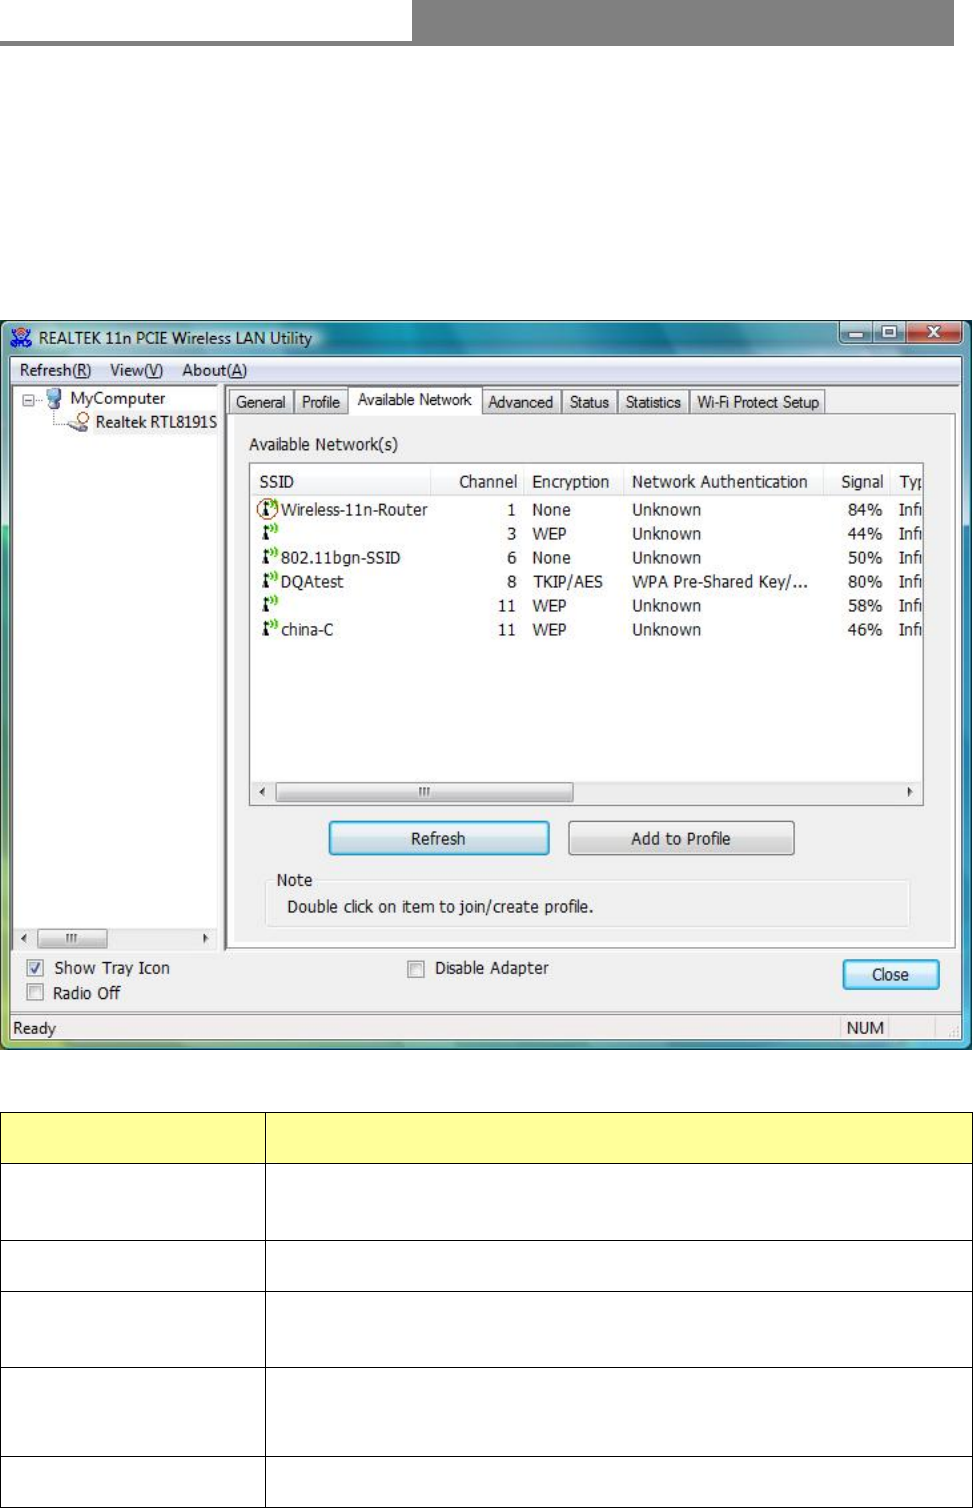Click the Refresh button
Image resolution: width=973 pixels, height=1508 pixels.
tap(439, 839)
